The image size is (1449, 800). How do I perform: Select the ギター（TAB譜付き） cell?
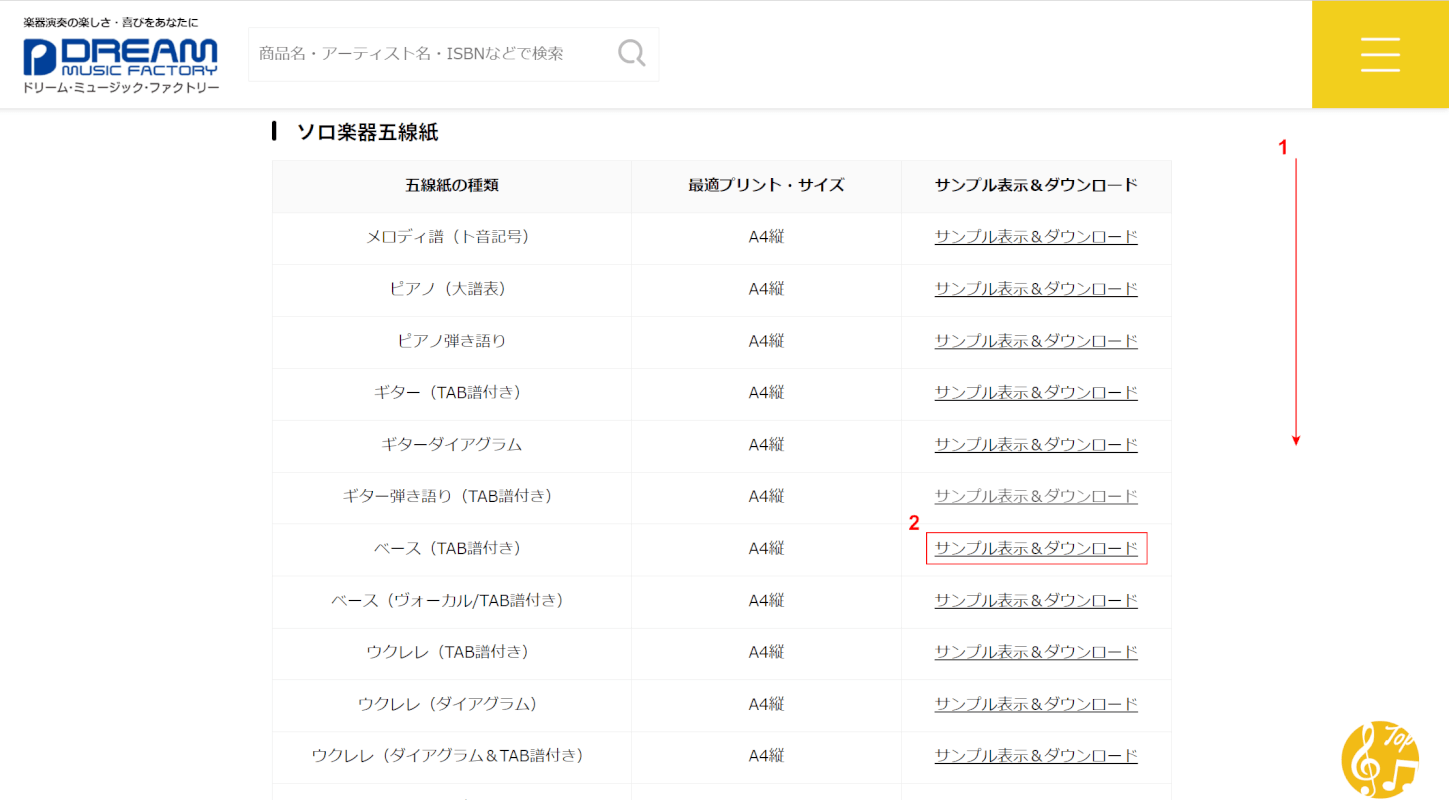pyautogui.click(x=452, y=394)
